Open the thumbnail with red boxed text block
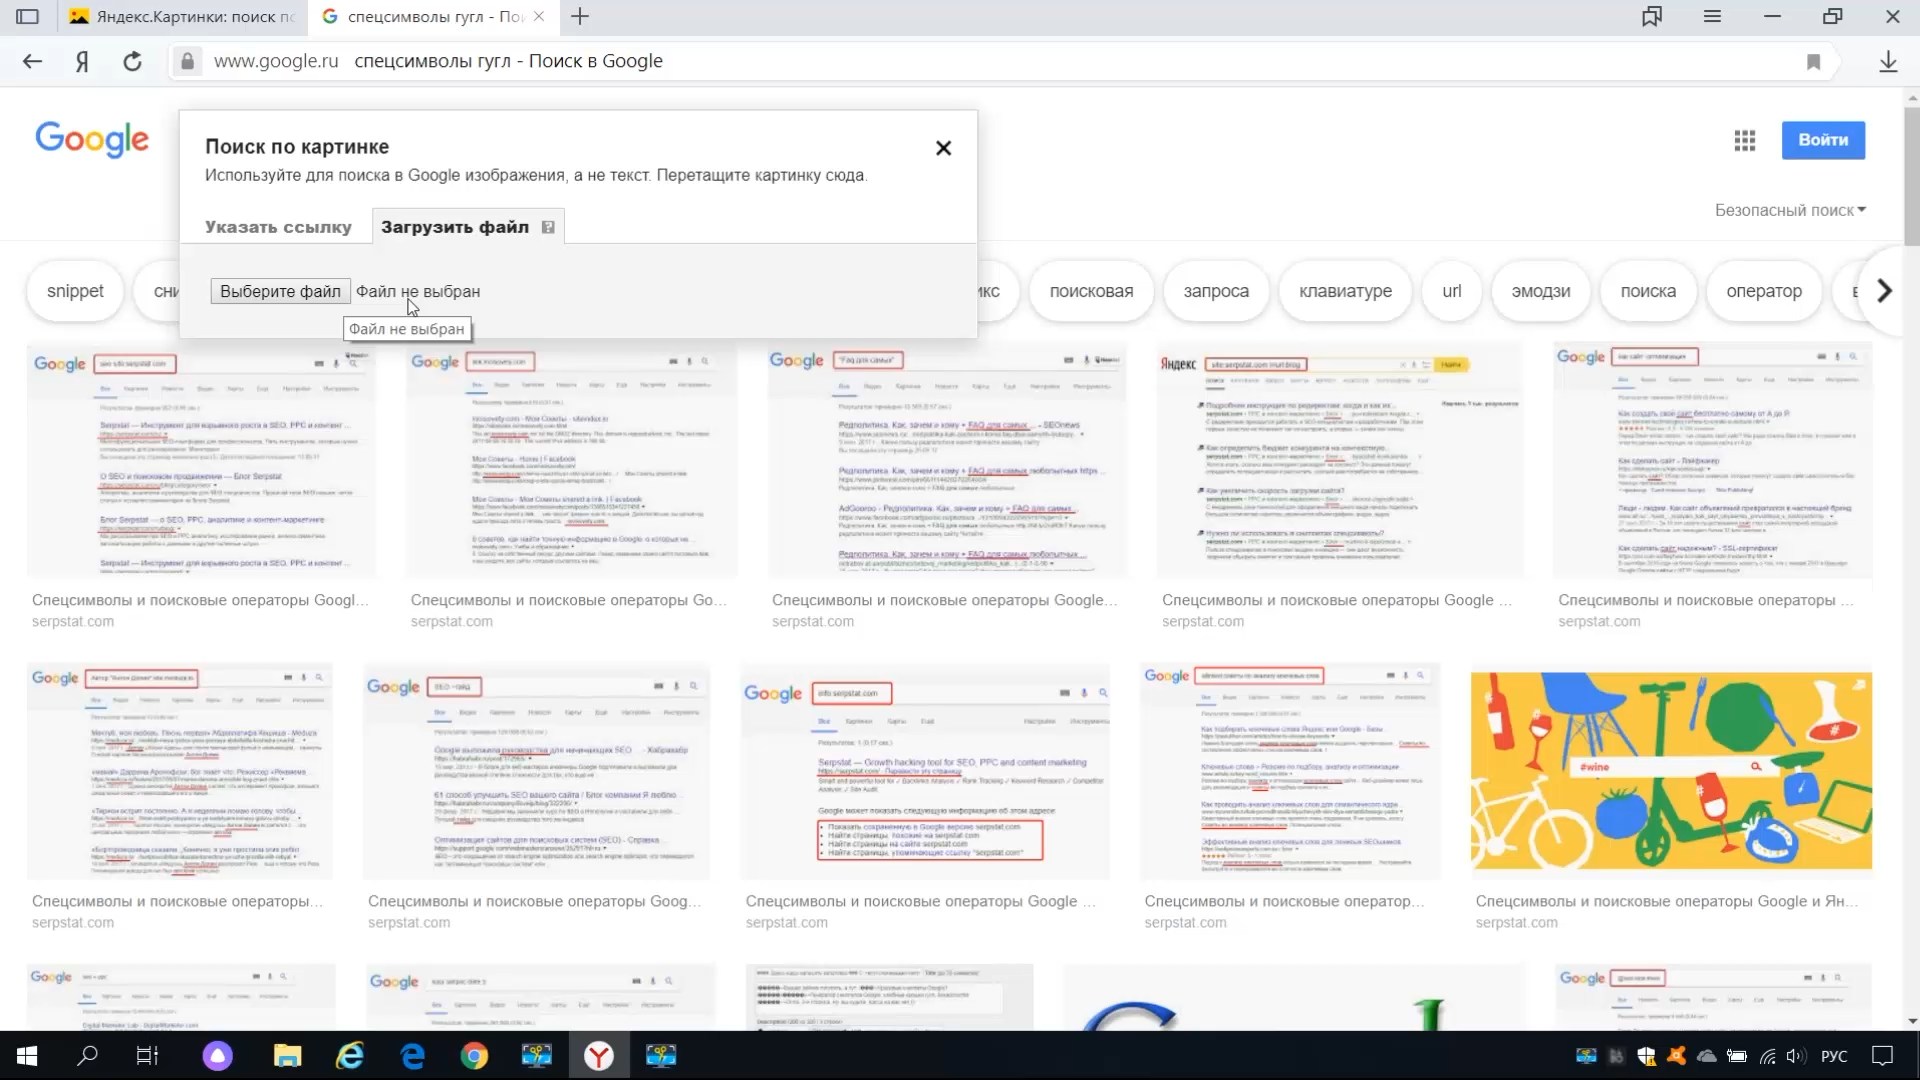 click(925, 771)
